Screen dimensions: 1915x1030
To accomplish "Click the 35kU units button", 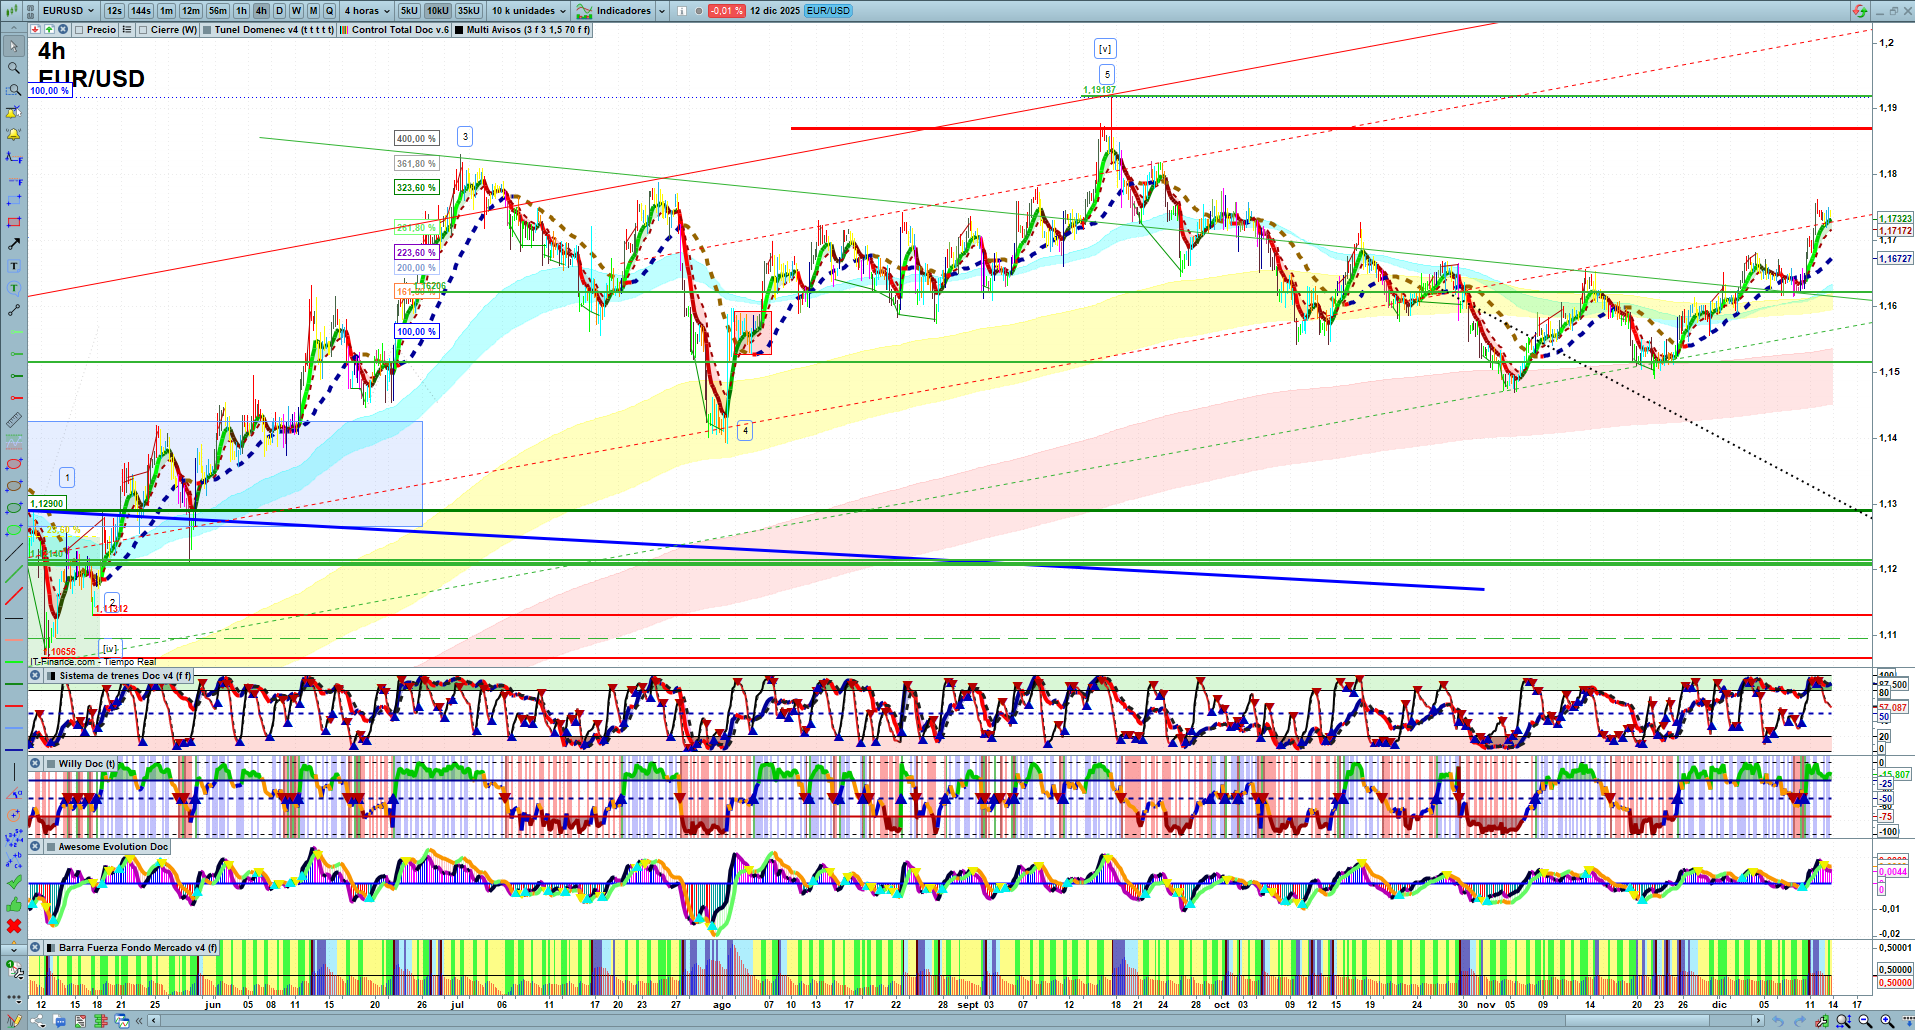I will click(469, 11).
